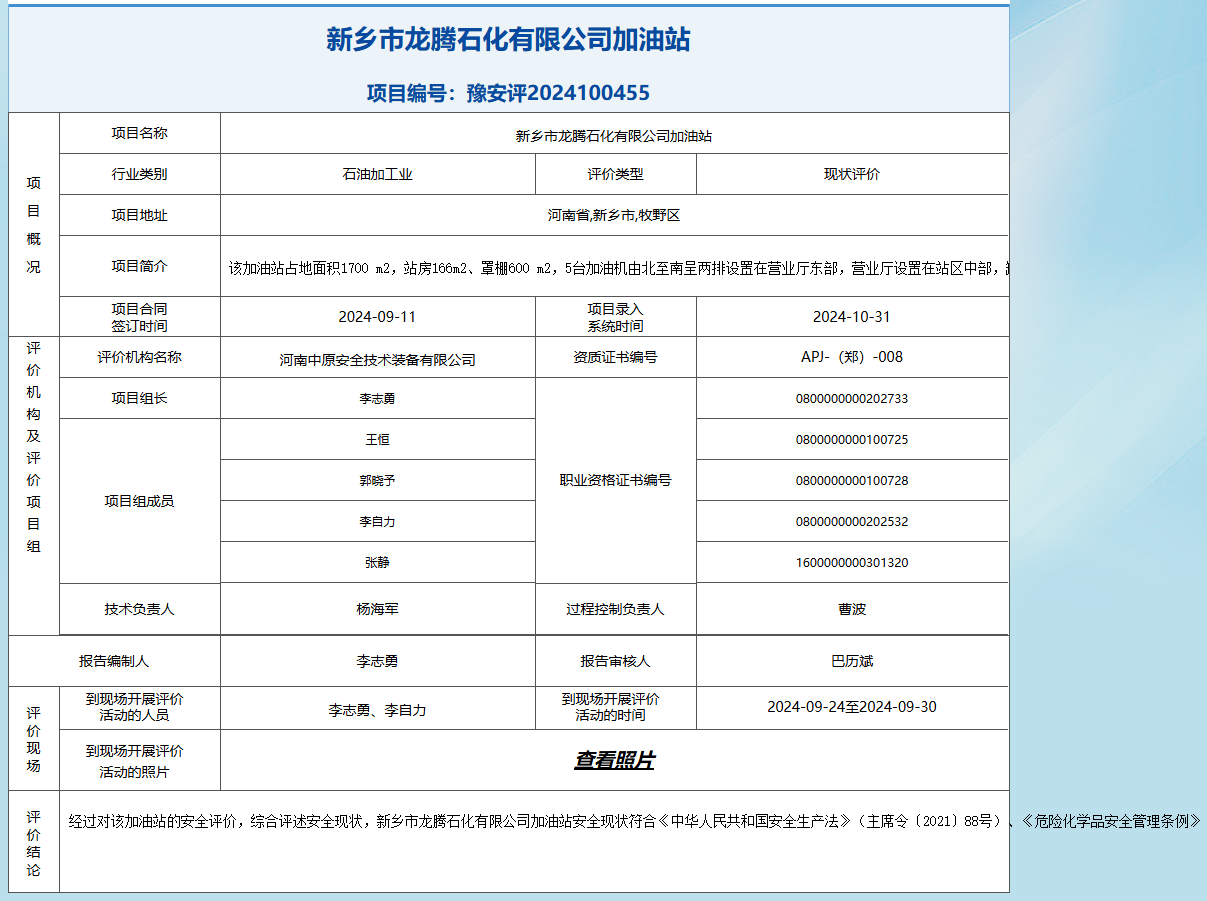
Task: Click the 技术负责人 label
Action: pos(139,609)
